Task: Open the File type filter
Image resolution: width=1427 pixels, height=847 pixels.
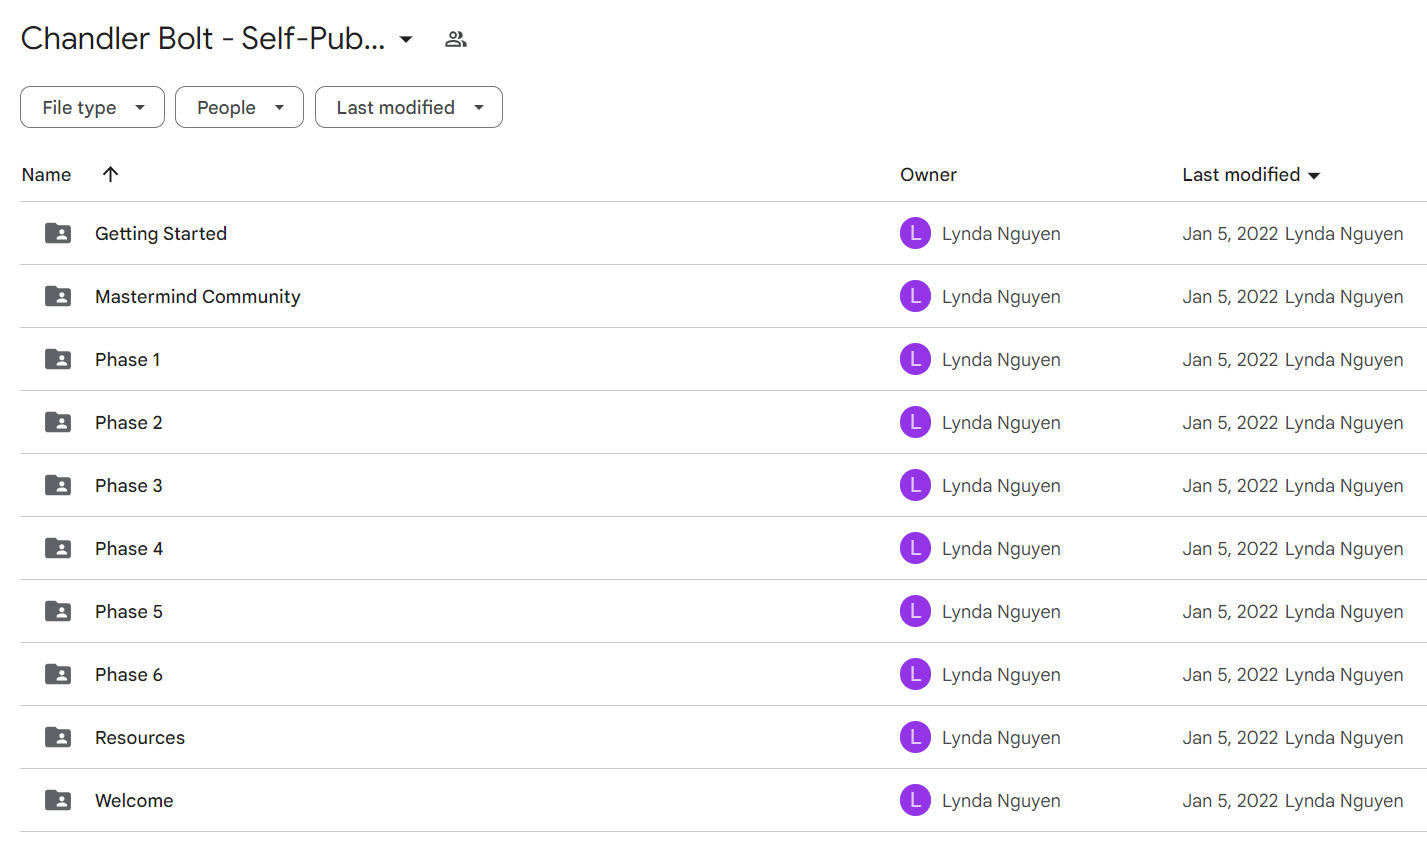Action: coord(92,107)
